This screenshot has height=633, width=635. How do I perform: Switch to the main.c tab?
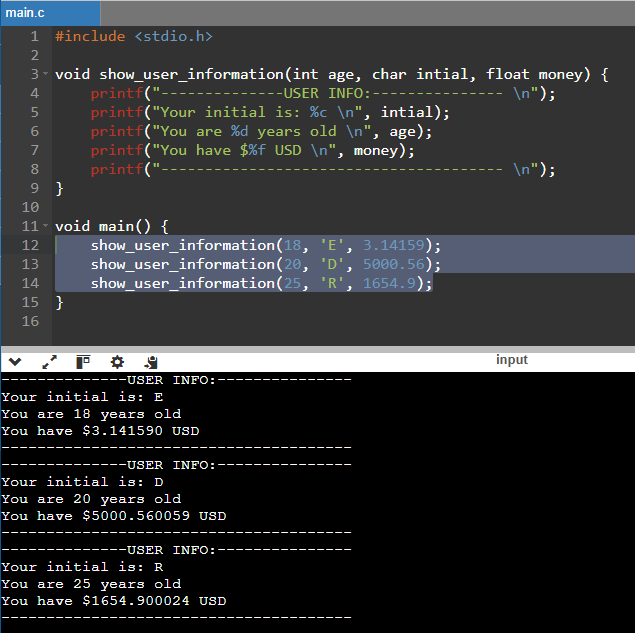[50, 13]
